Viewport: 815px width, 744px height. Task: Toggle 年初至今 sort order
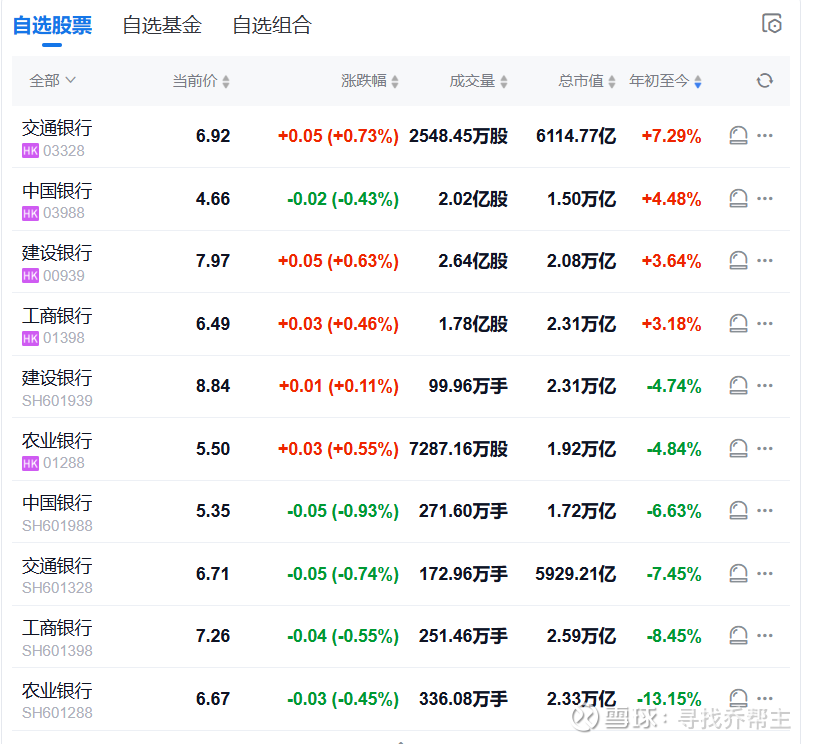coord(665,81)
